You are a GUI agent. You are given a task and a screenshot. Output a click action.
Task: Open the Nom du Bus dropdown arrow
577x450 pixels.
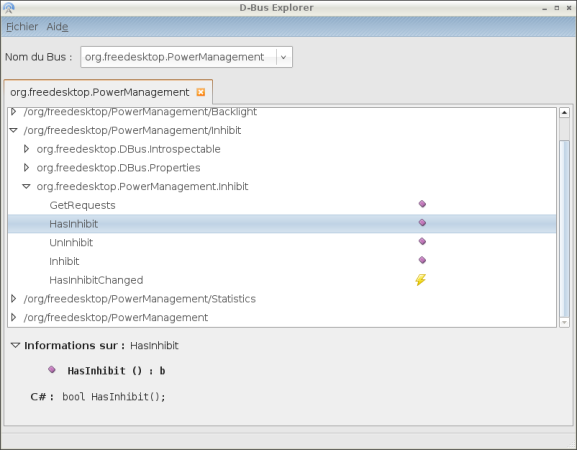(x=283, y=57)
